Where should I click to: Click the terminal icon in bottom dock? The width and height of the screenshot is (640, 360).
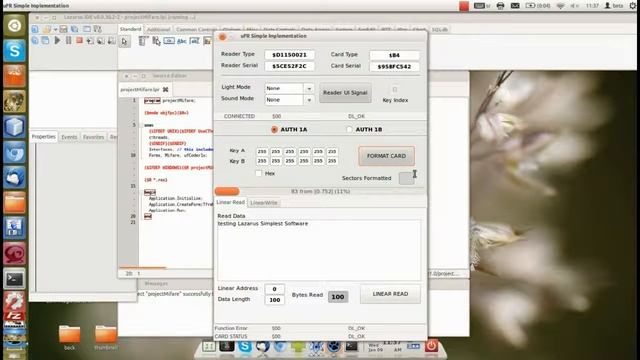(351, 347)
